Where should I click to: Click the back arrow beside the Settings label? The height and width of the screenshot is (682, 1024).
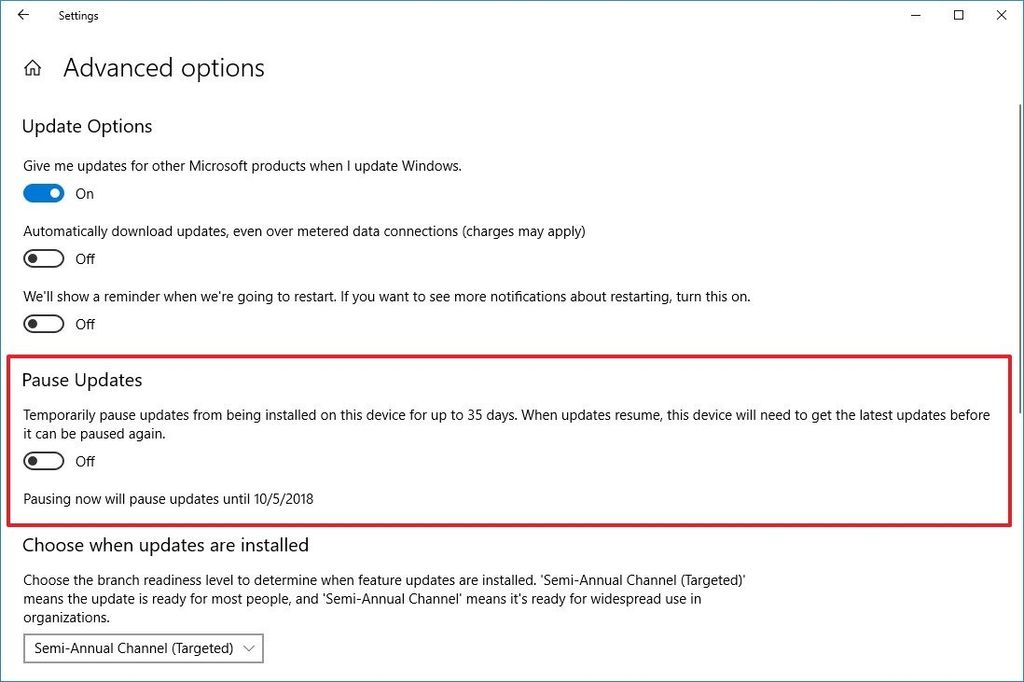pyautogui.click(x=22, y=15)
